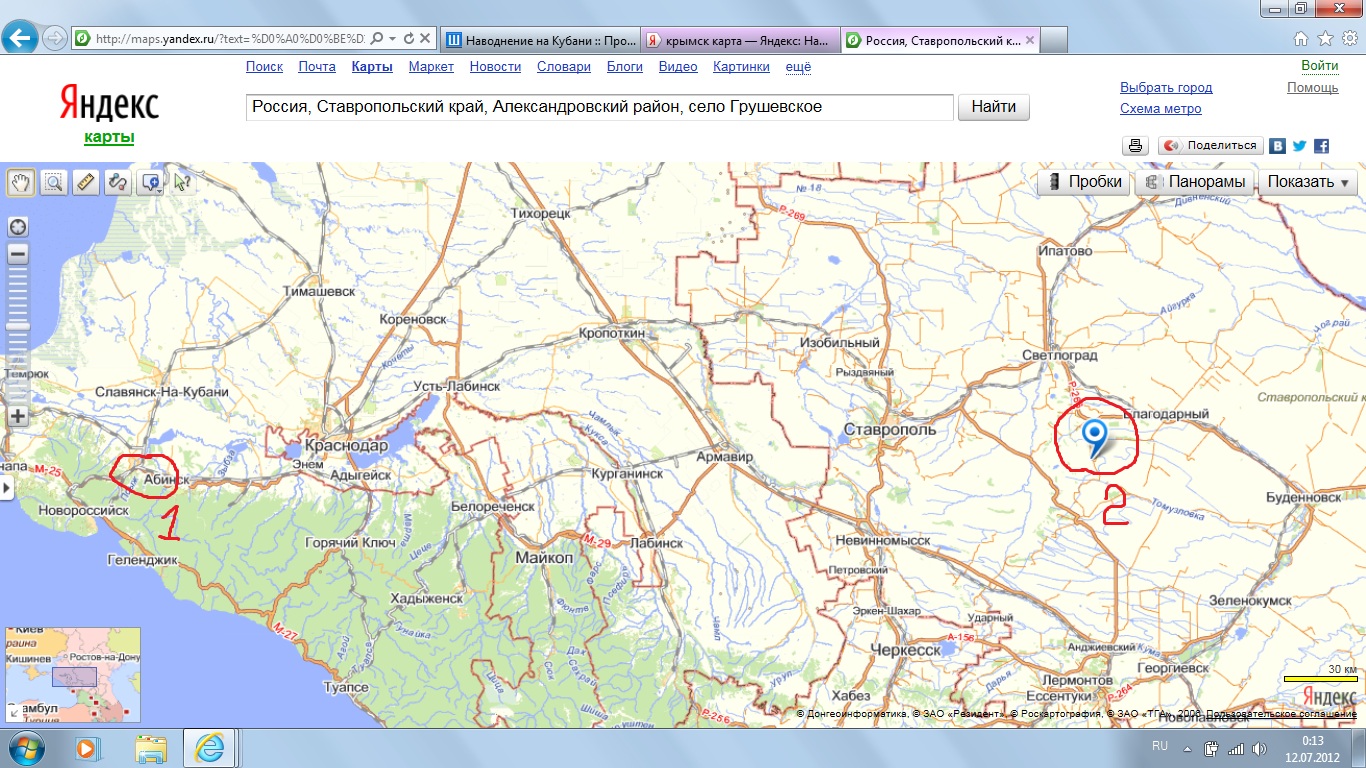The width and height of the screenshot is (1366, 768).
Task: Open Windows Media Player from taskbar
Action: [88, 747]
